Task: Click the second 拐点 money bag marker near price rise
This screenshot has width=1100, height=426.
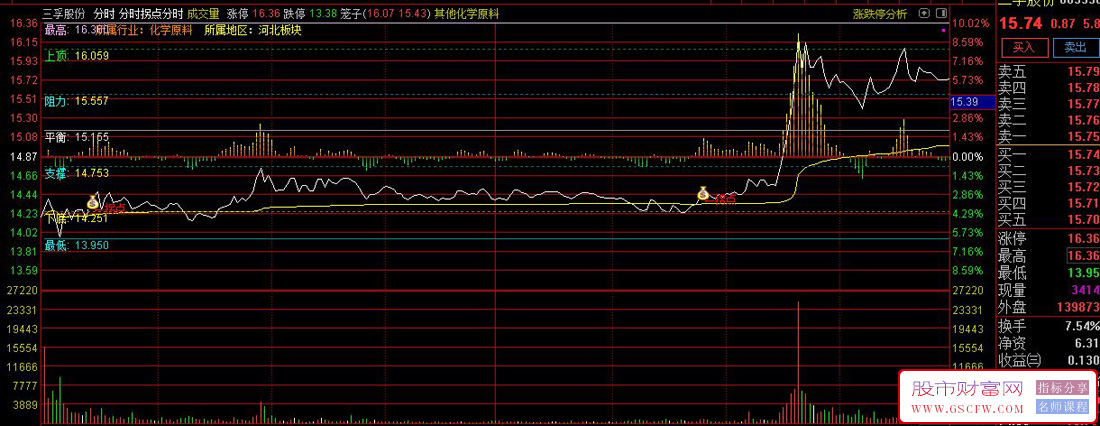Action: pyautogui.click(x=703, y=193)
